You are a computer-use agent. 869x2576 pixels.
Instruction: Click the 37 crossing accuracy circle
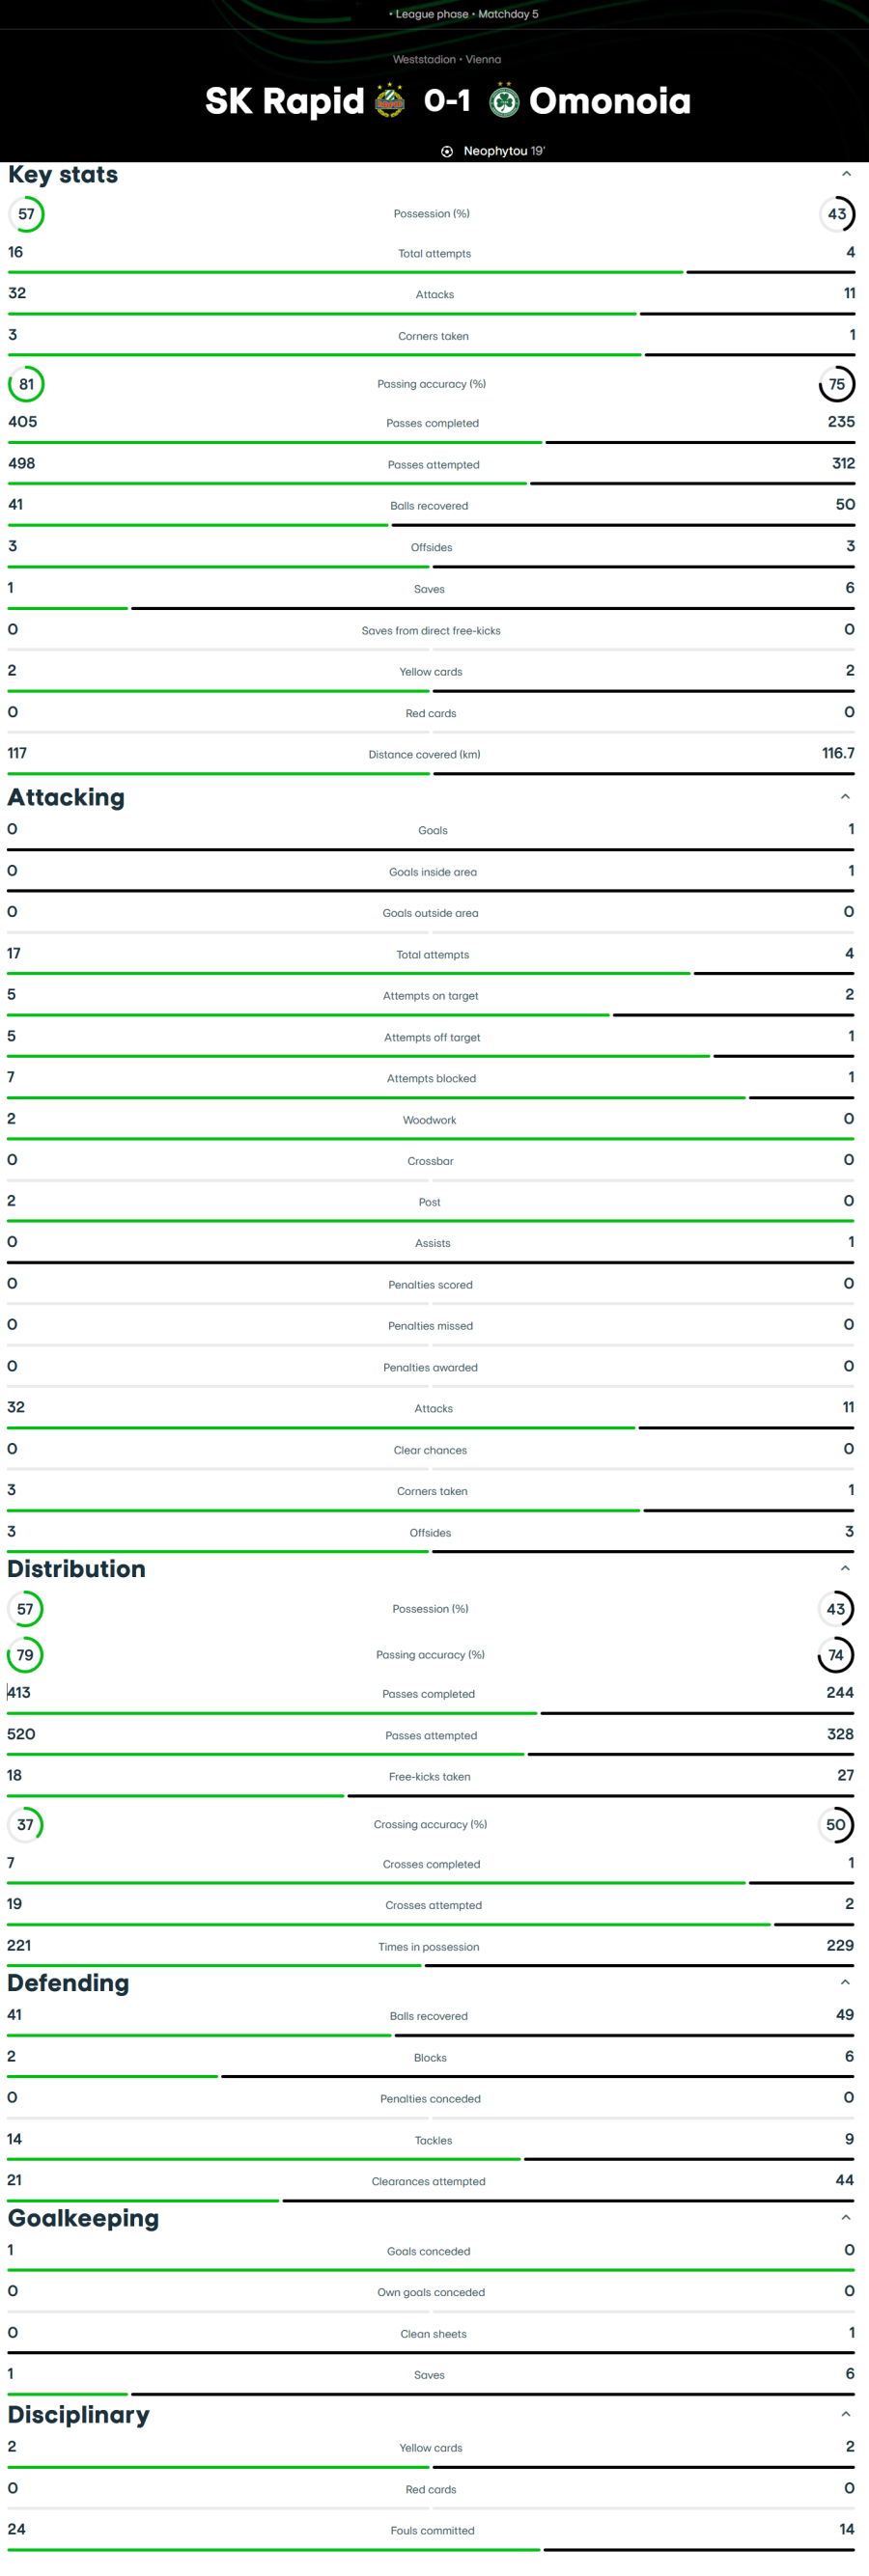pos(25,1824)
